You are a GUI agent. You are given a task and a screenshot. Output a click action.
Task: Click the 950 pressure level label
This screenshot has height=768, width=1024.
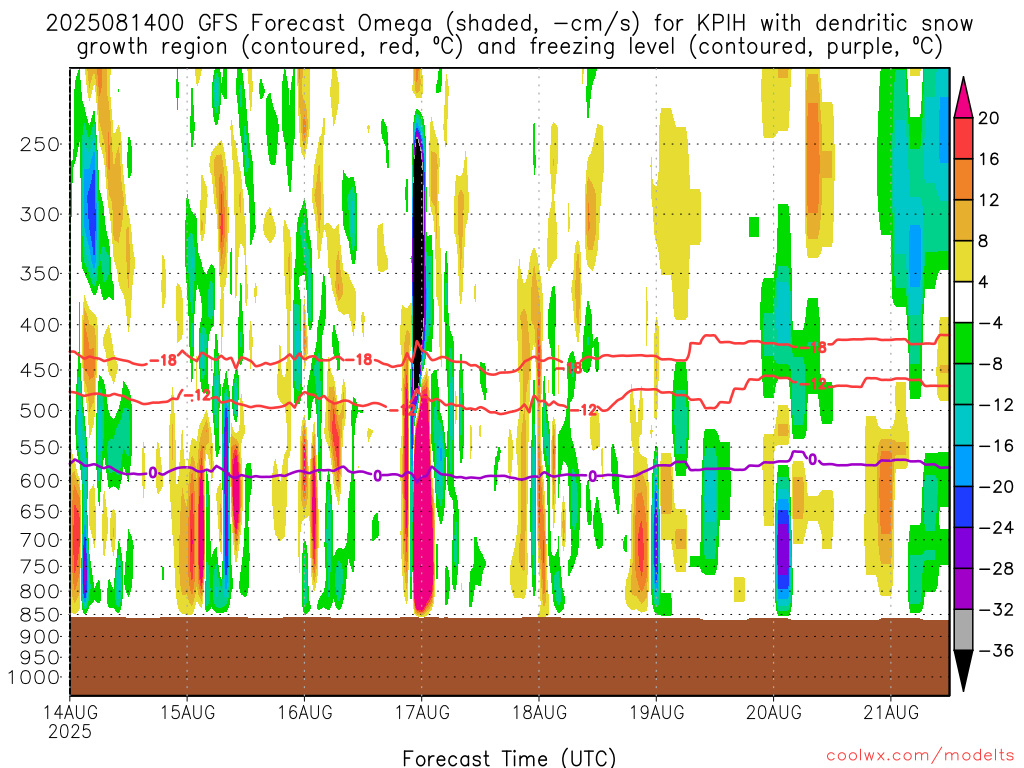click(x=39, y=658)
